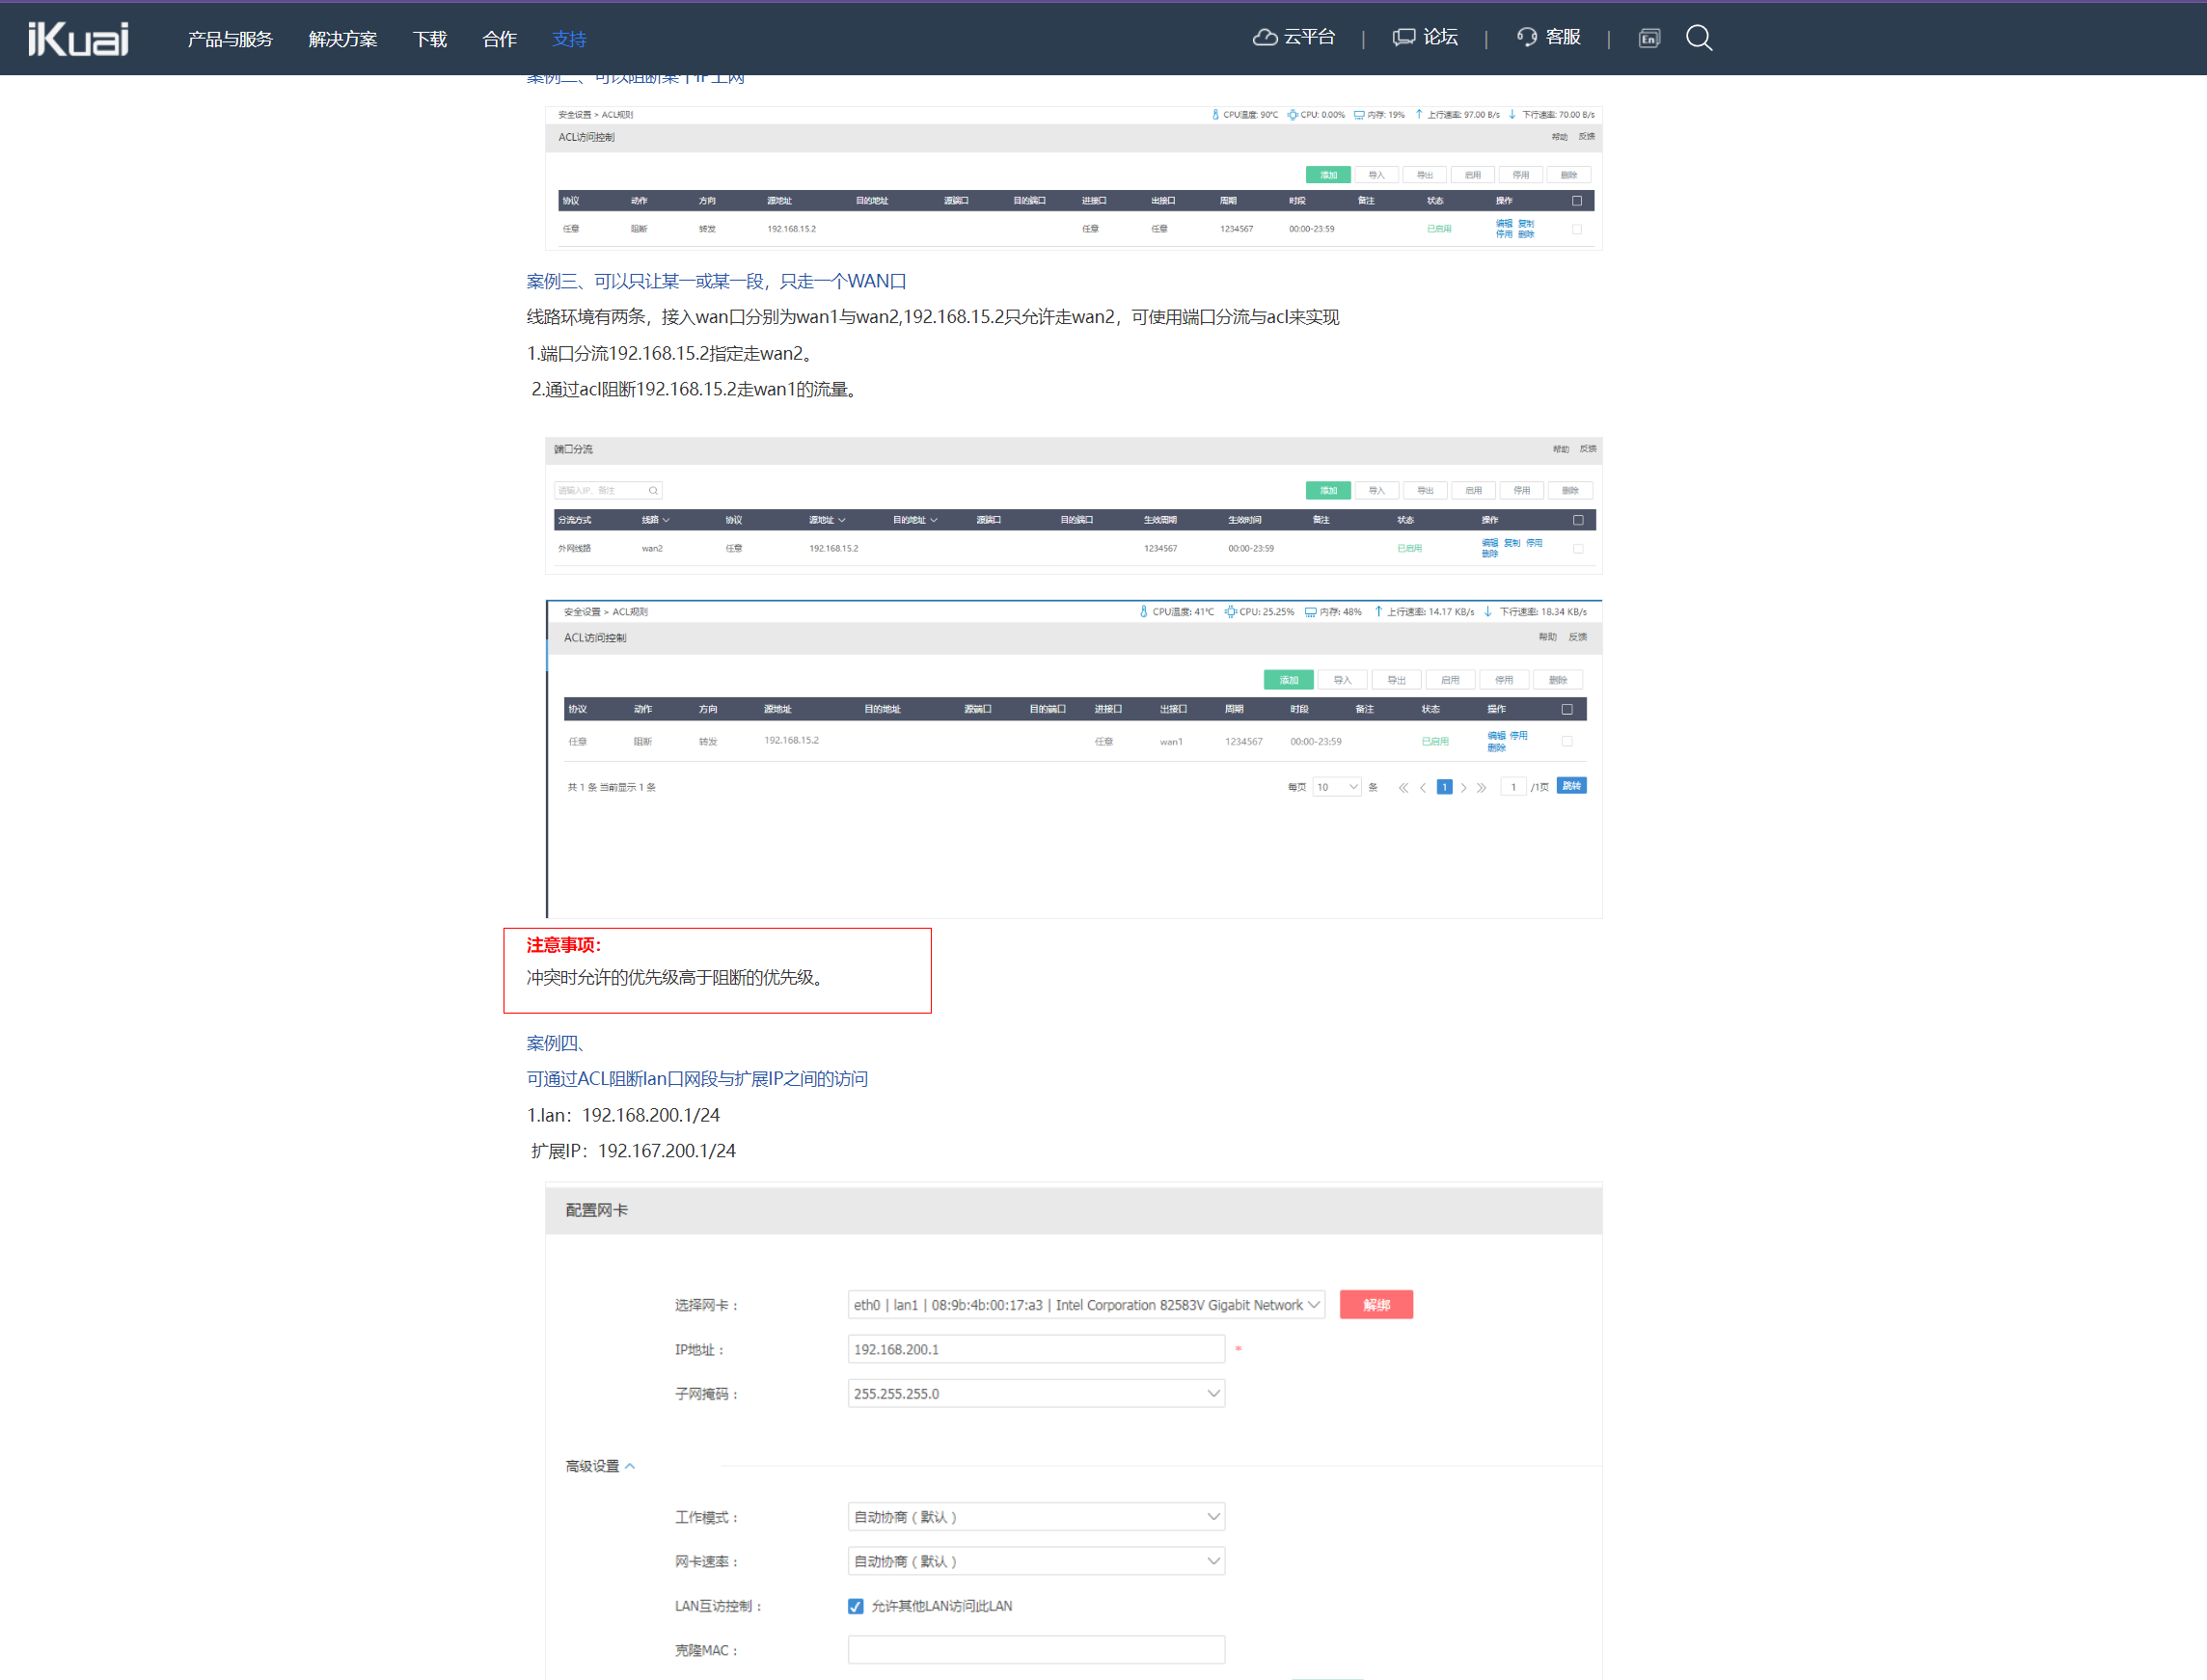Viewport: 2207px width, 1680px height.
Task: Go to next page arrow in ACL pagination
Action: [1463, 788]
